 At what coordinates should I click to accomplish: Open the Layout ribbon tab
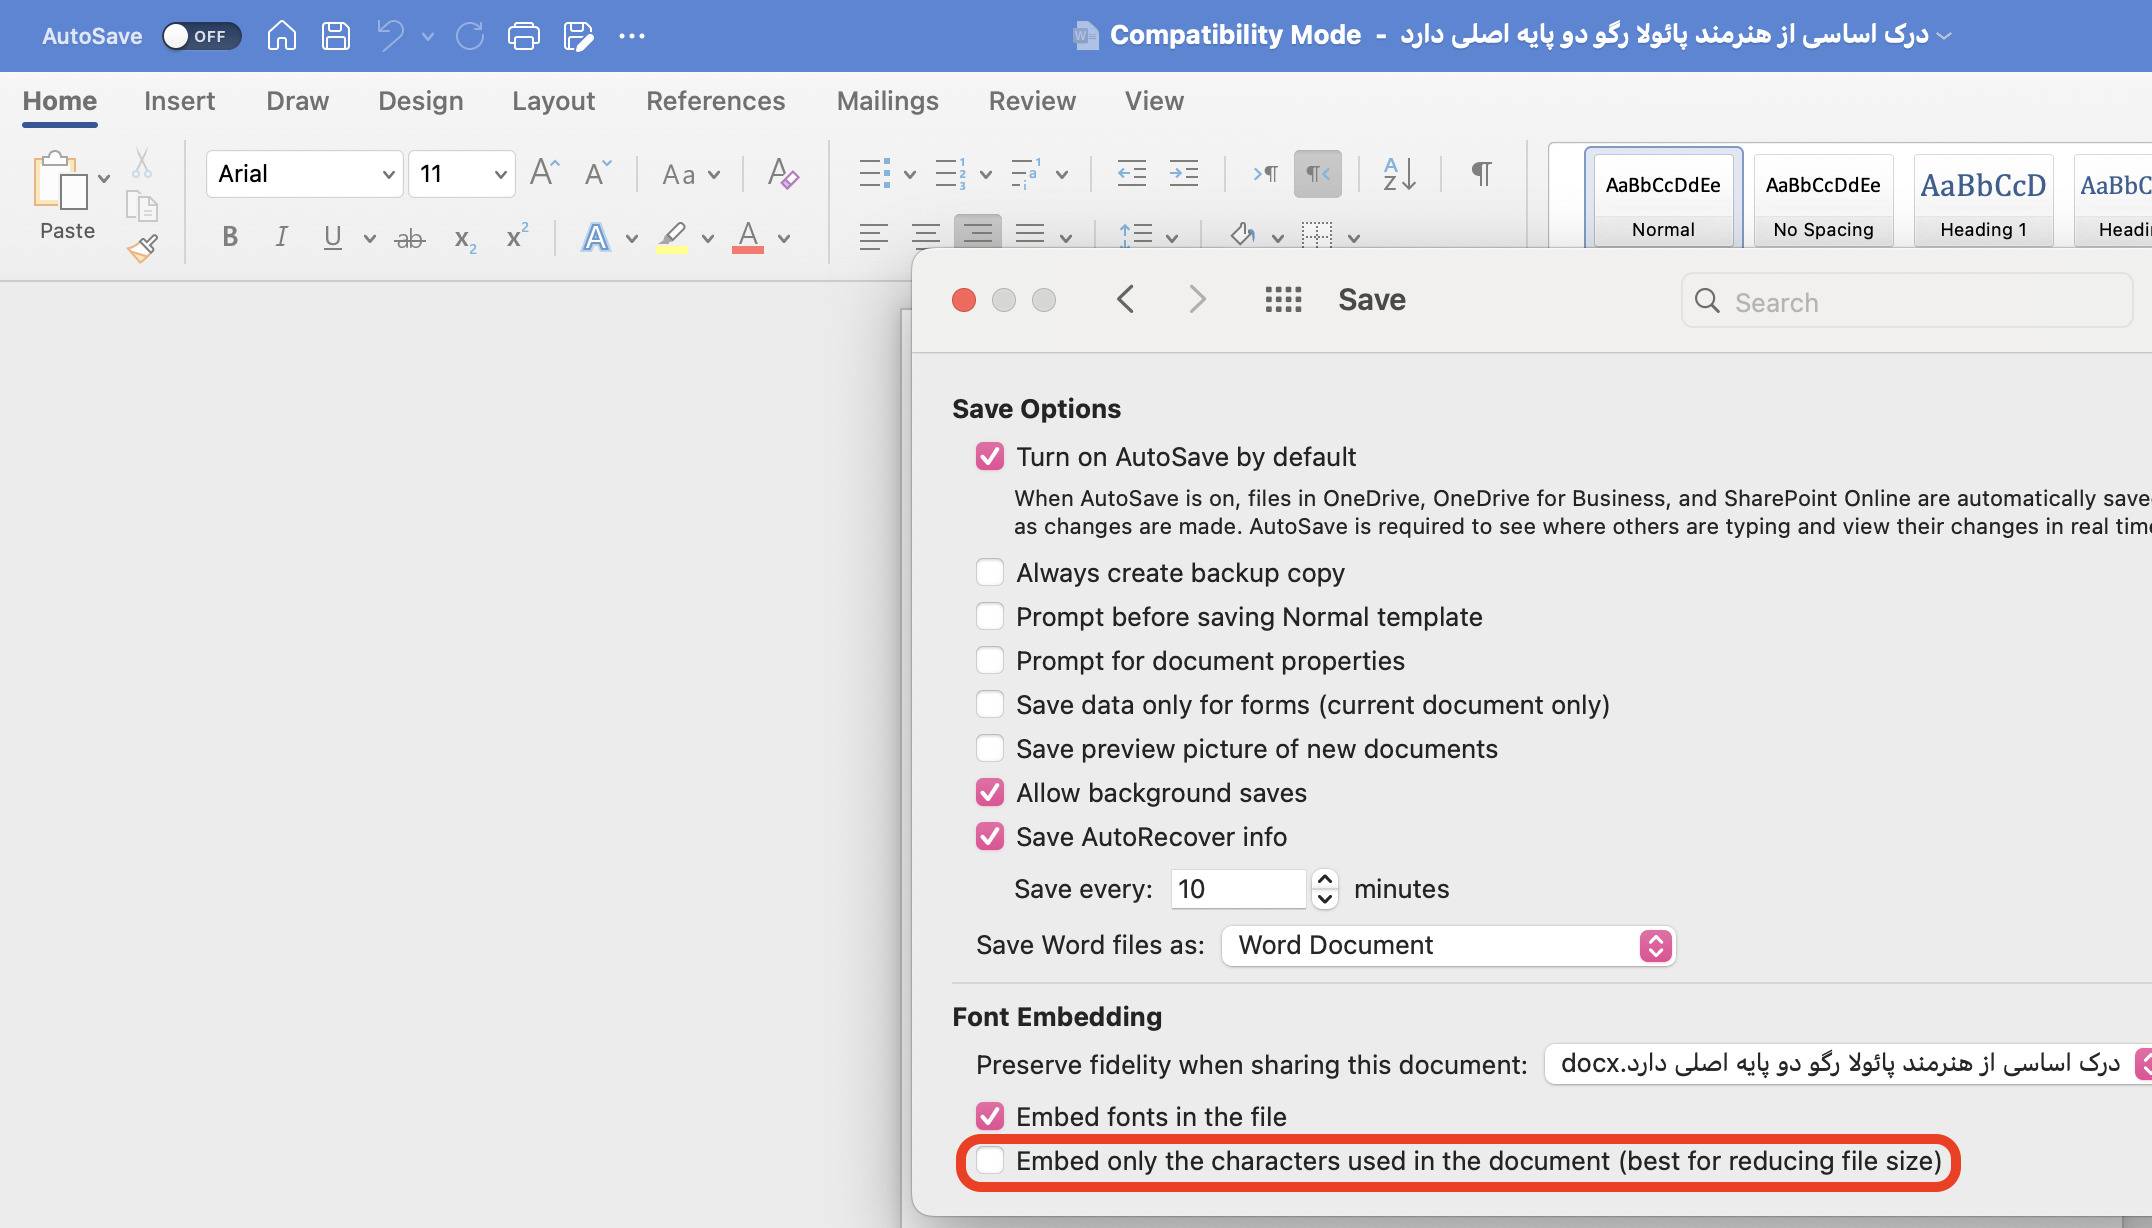tap(553, 101)
